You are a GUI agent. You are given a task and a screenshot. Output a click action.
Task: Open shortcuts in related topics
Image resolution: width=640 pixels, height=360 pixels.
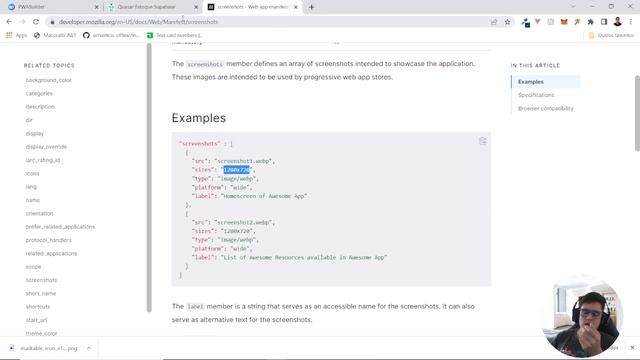[38, 307]
